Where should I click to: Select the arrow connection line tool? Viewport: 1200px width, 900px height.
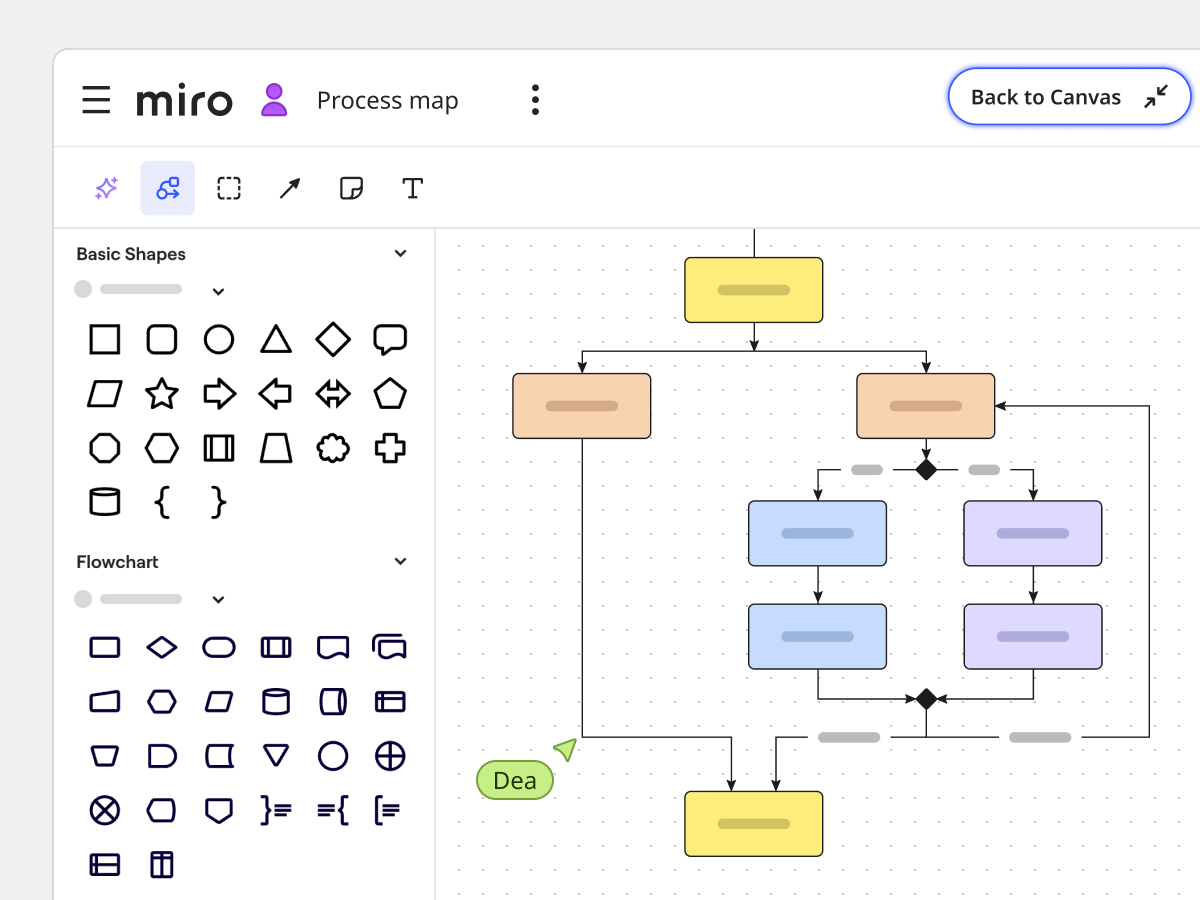click(289, 188)
